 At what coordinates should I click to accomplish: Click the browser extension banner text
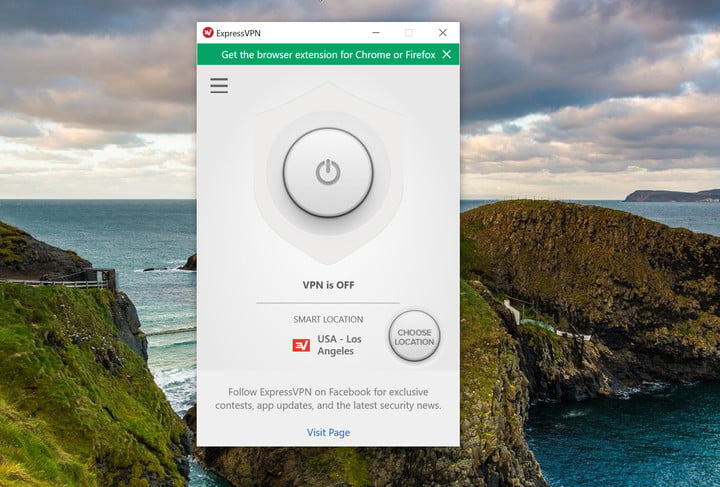(328, 55)
